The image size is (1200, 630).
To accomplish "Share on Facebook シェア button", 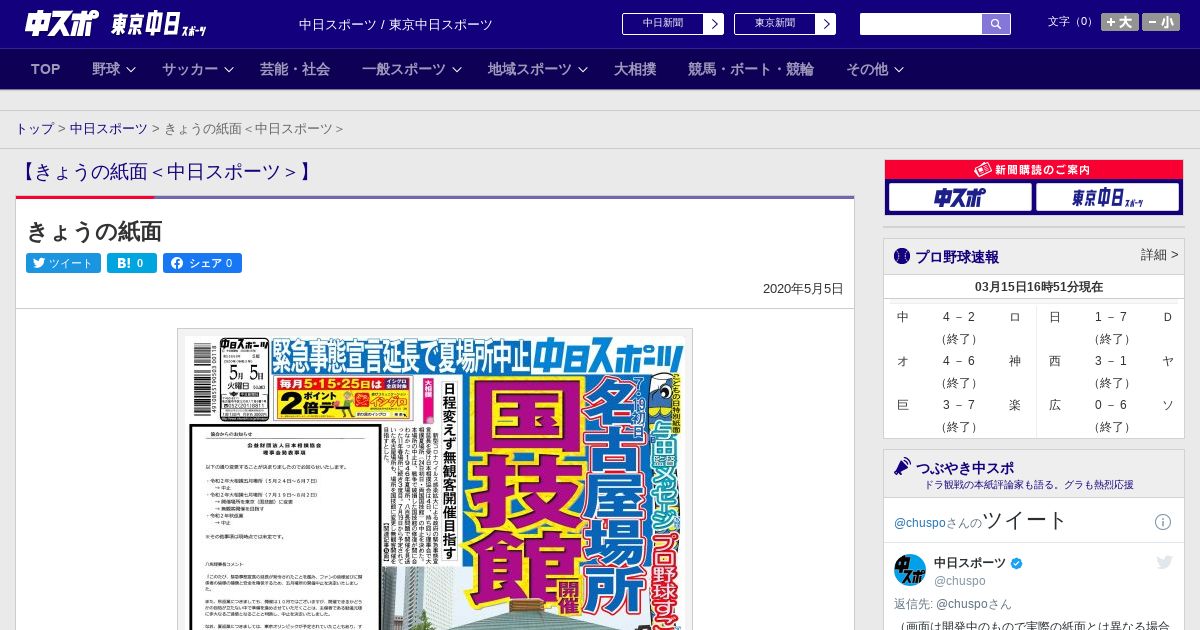I will click(x=202, y=263).
